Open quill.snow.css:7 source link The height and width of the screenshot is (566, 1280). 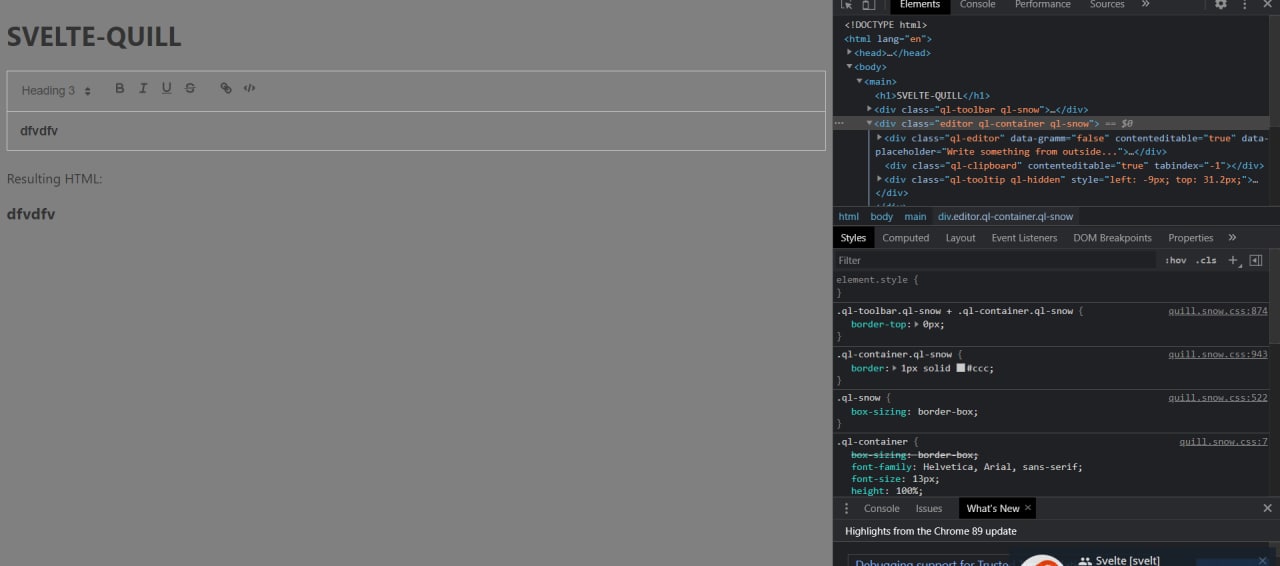click(1223, 442)
